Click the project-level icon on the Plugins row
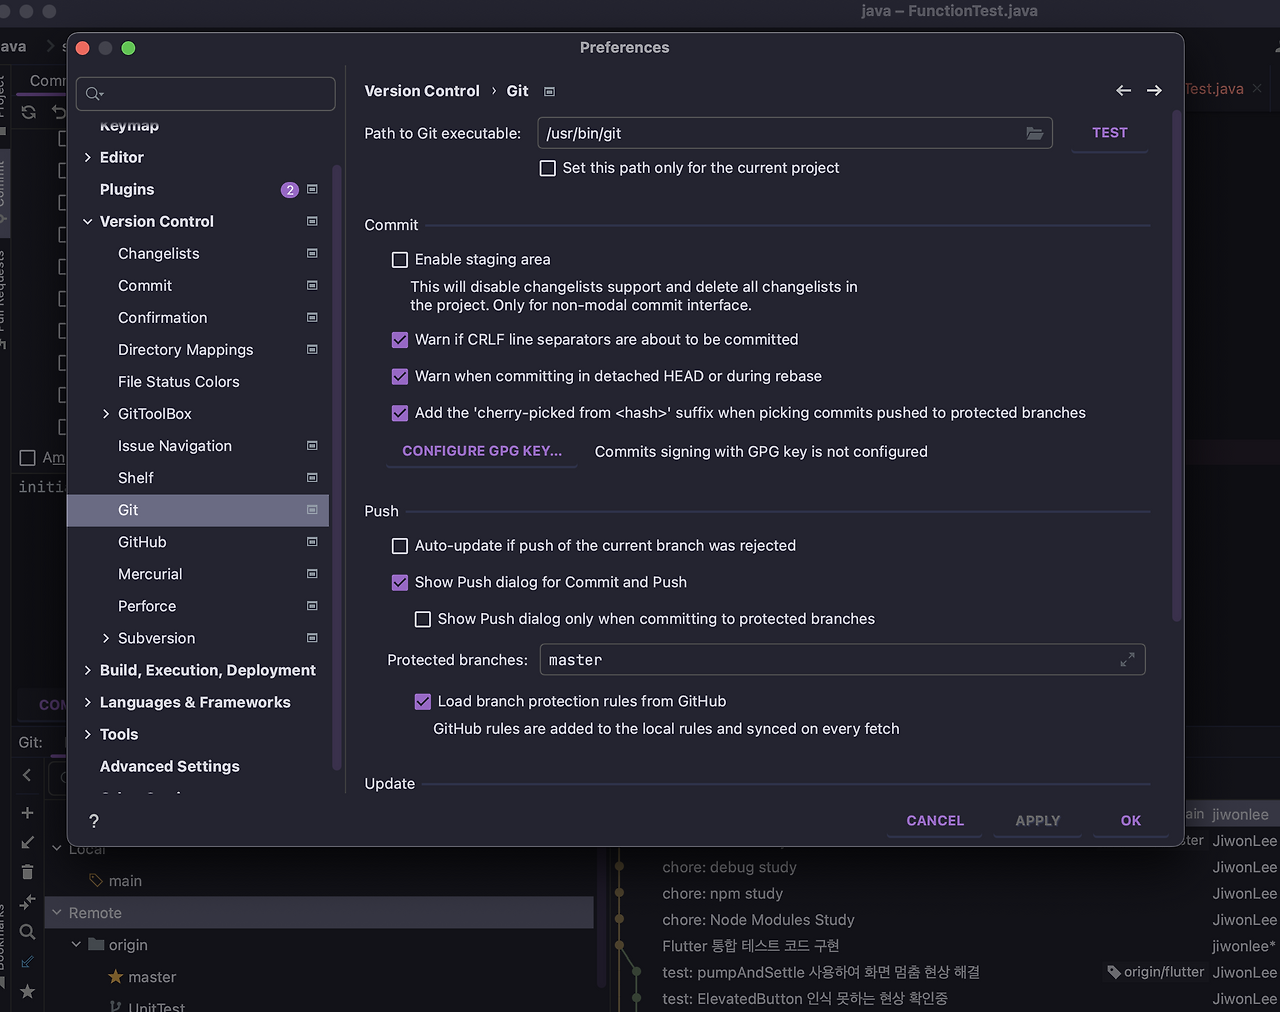Screen dimensions: 1280x1012 tap(312, 189)
